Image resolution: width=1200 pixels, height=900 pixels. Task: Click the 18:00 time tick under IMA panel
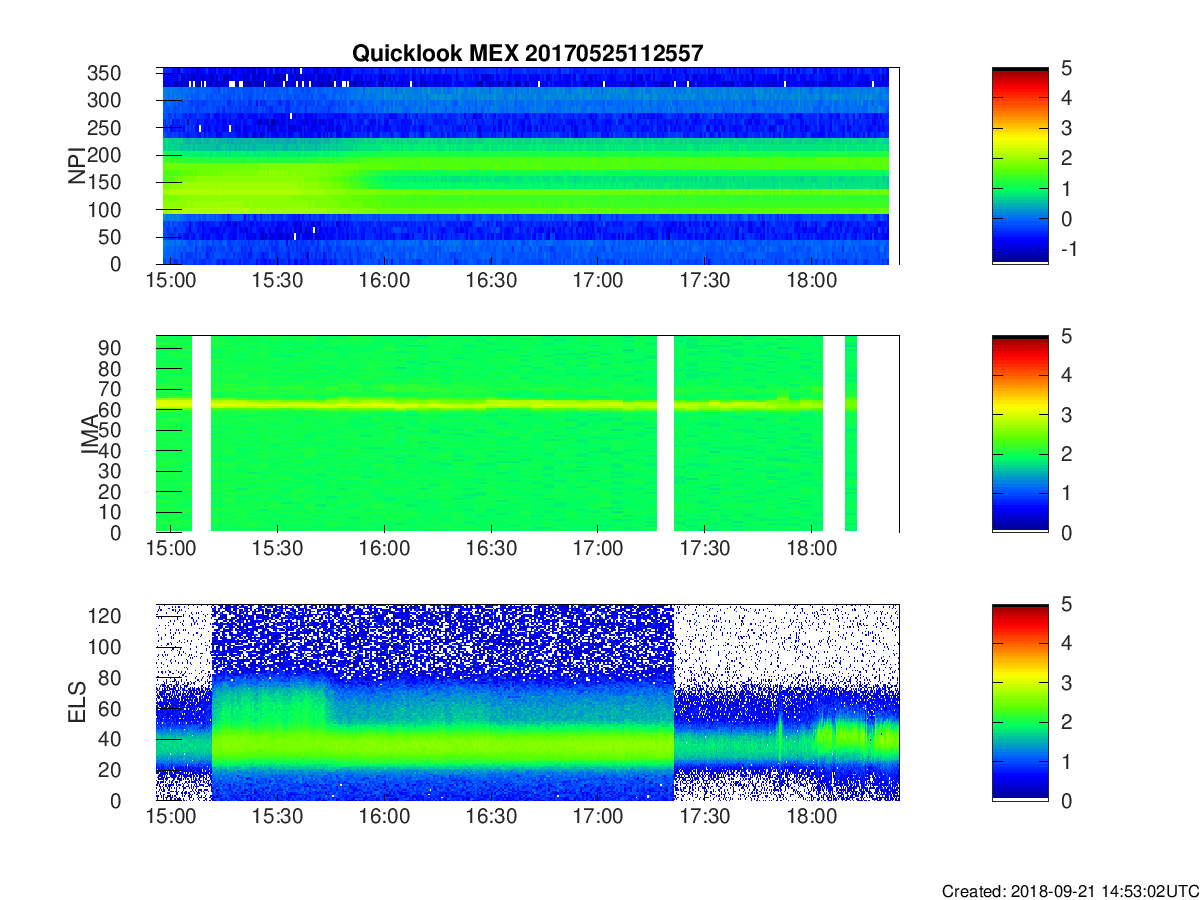[x=812, y=549]
